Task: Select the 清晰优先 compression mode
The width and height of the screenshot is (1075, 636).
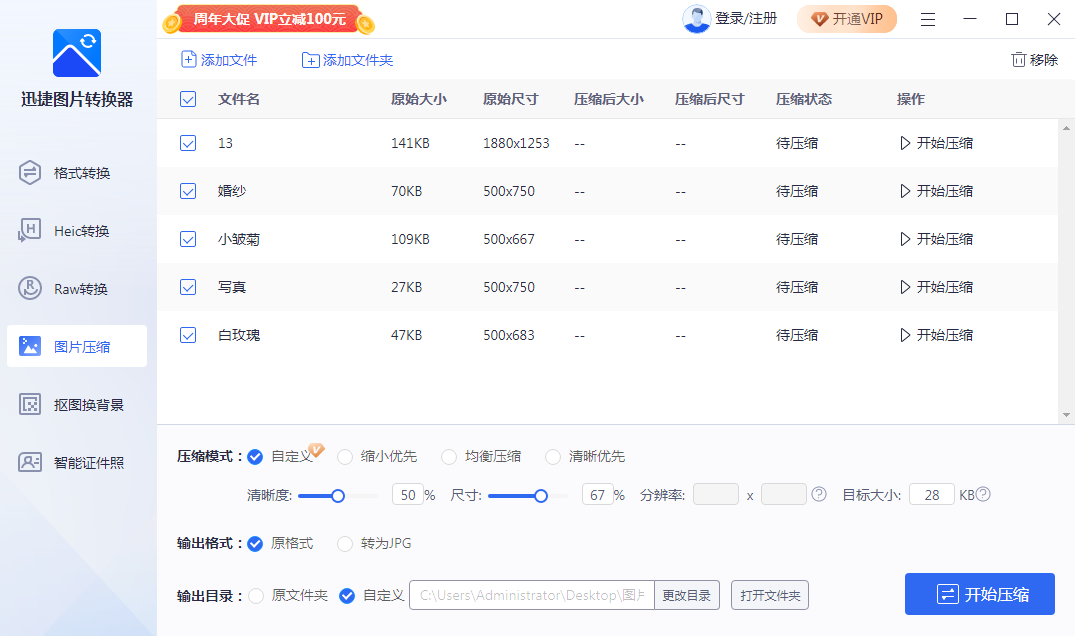Action: pos(553,456)
